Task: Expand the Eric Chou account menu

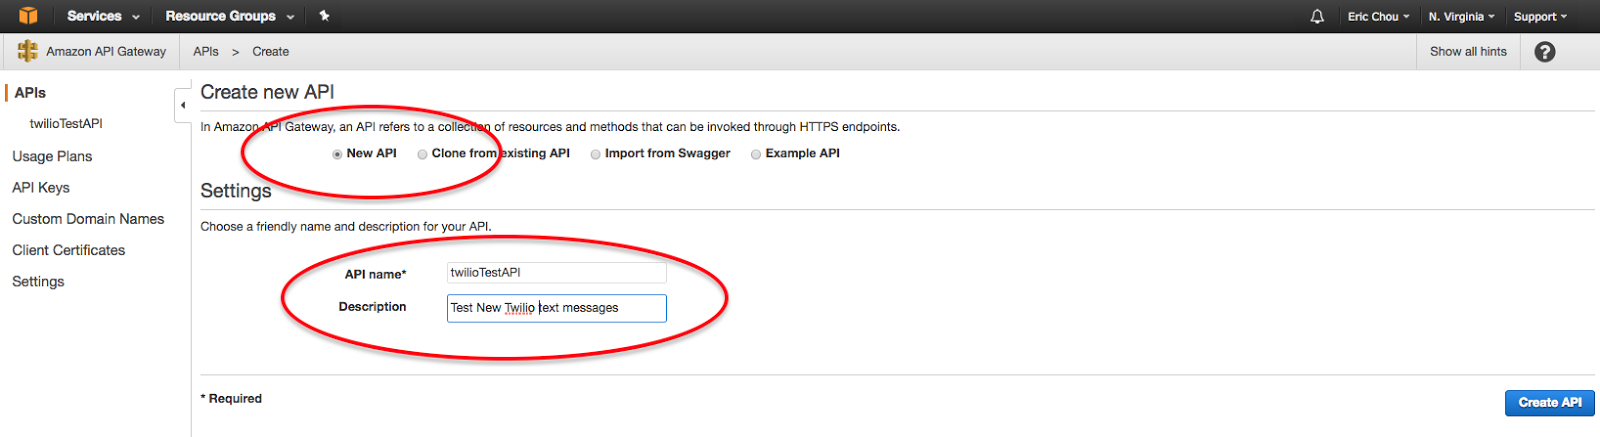Action: point(1378,17)
